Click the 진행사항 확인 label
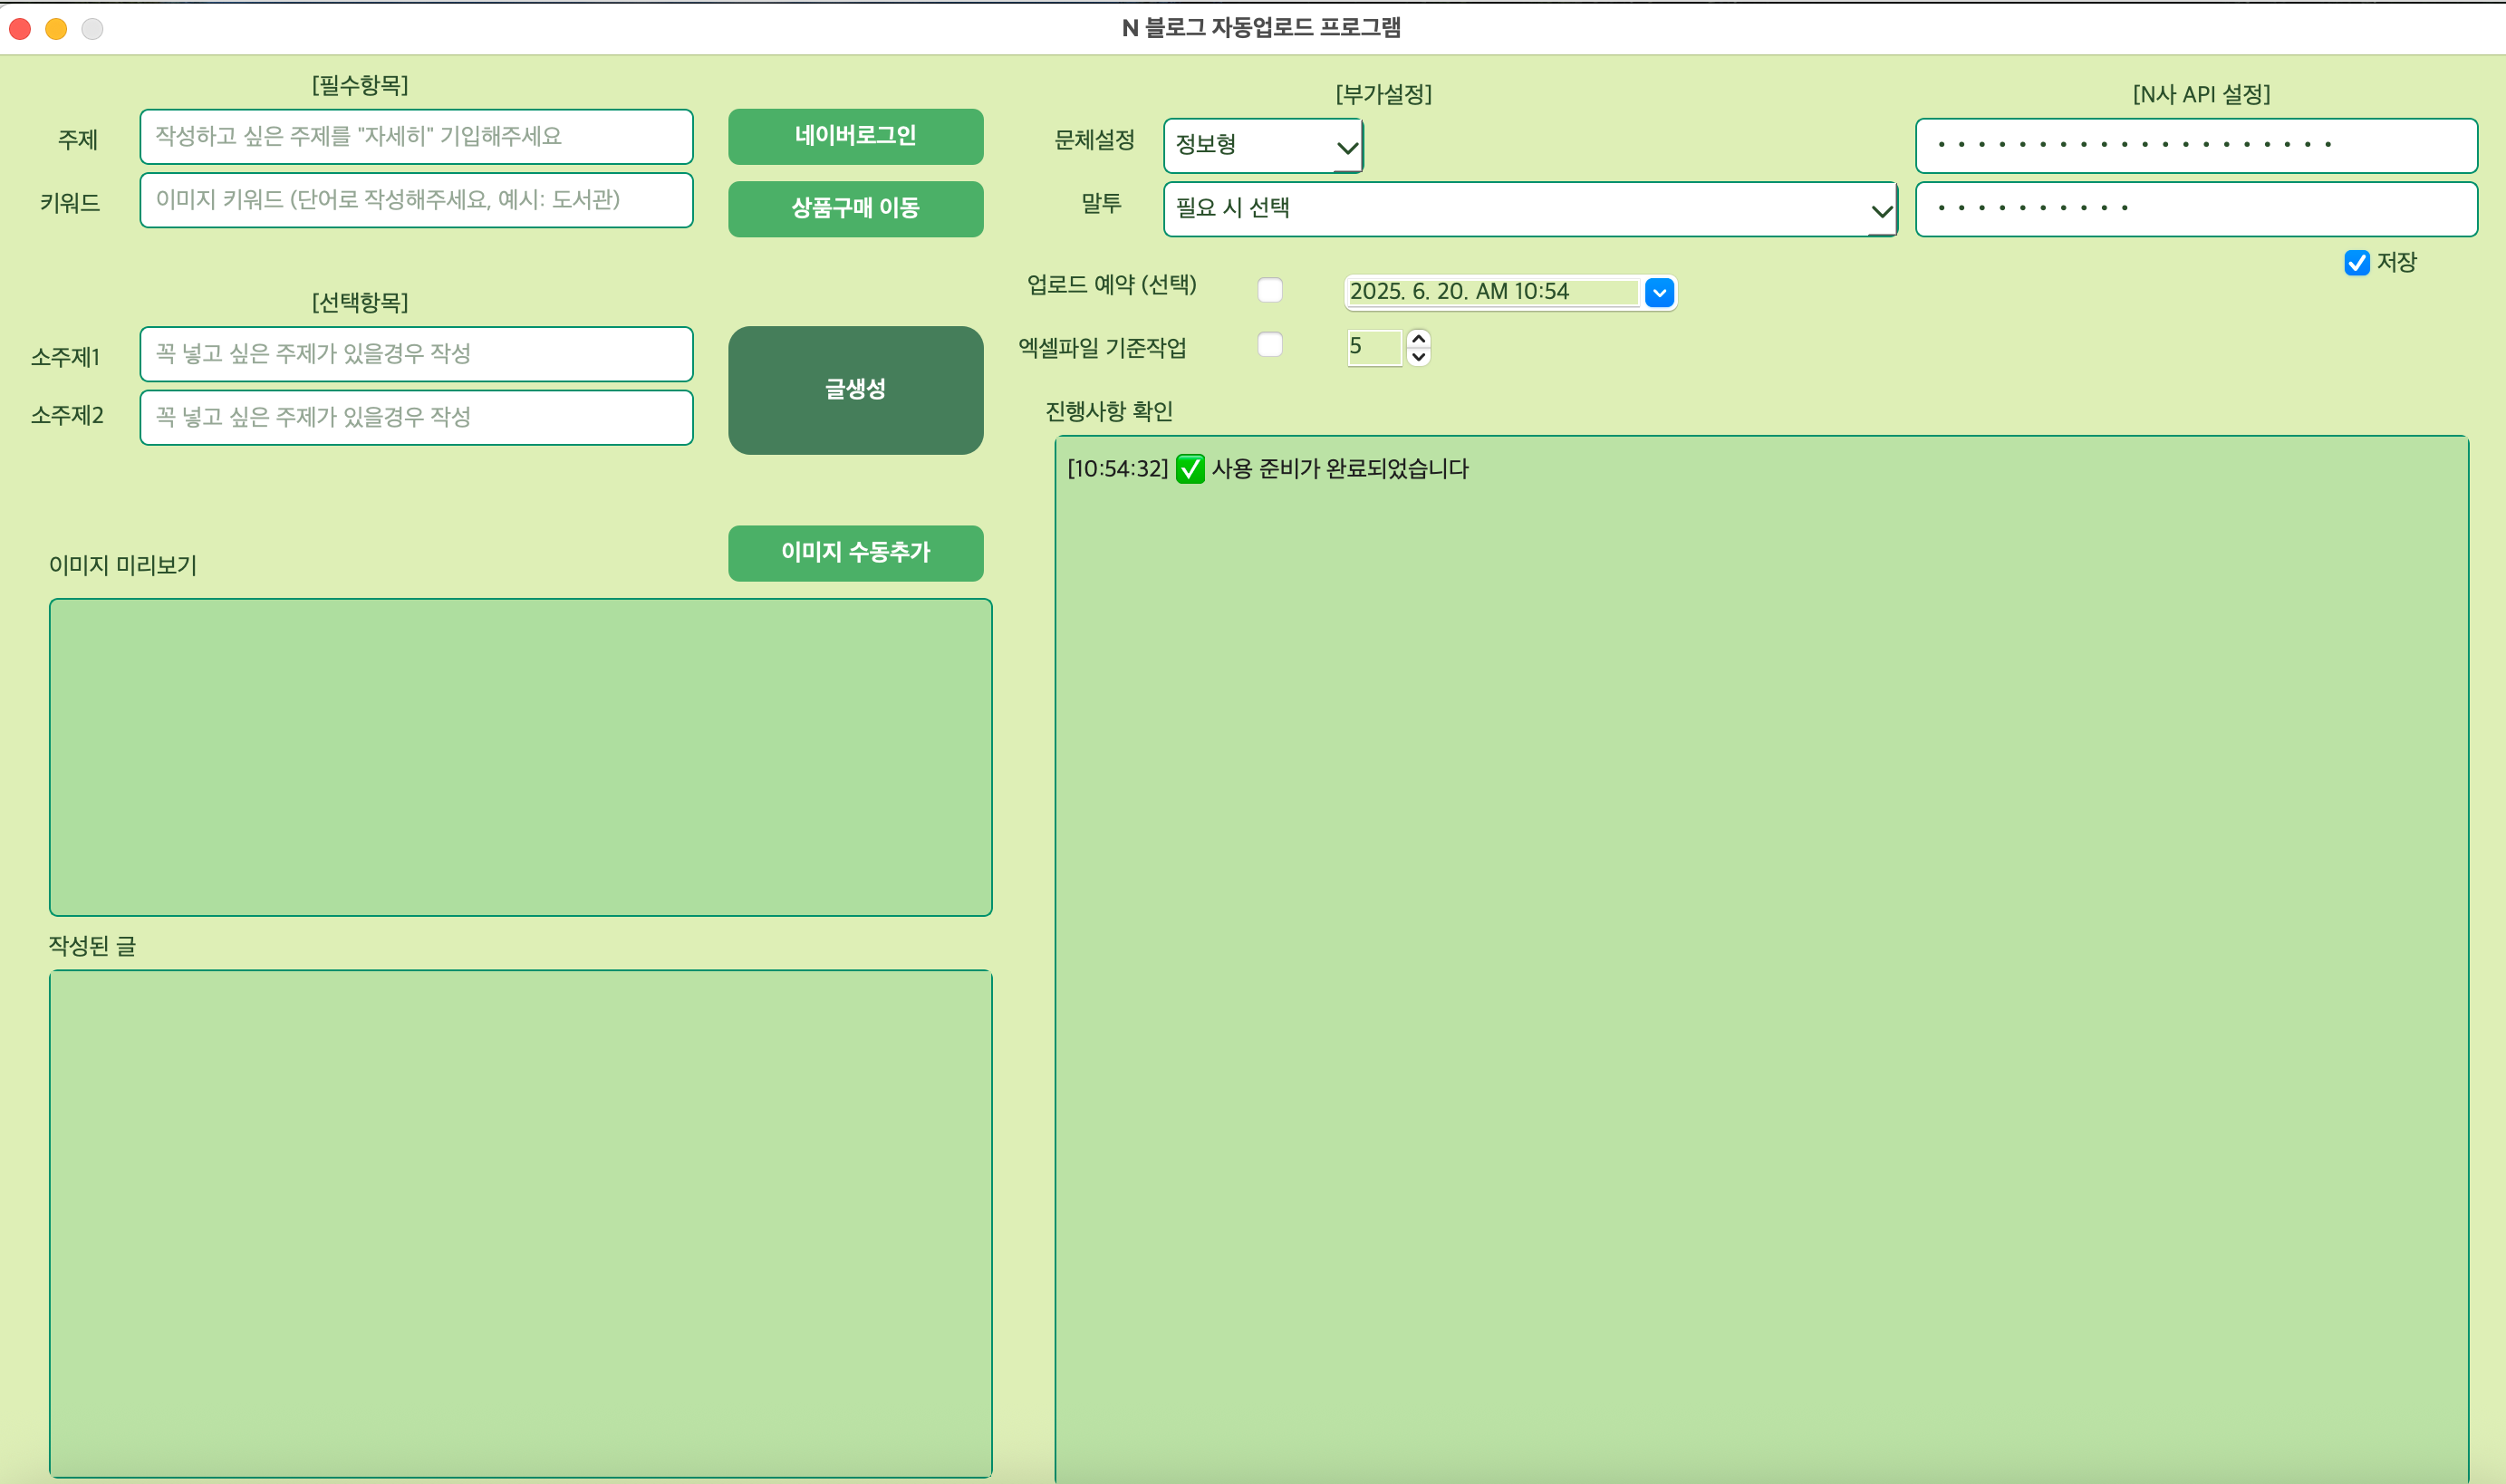2506x1484 pixels. point(1109,411)
